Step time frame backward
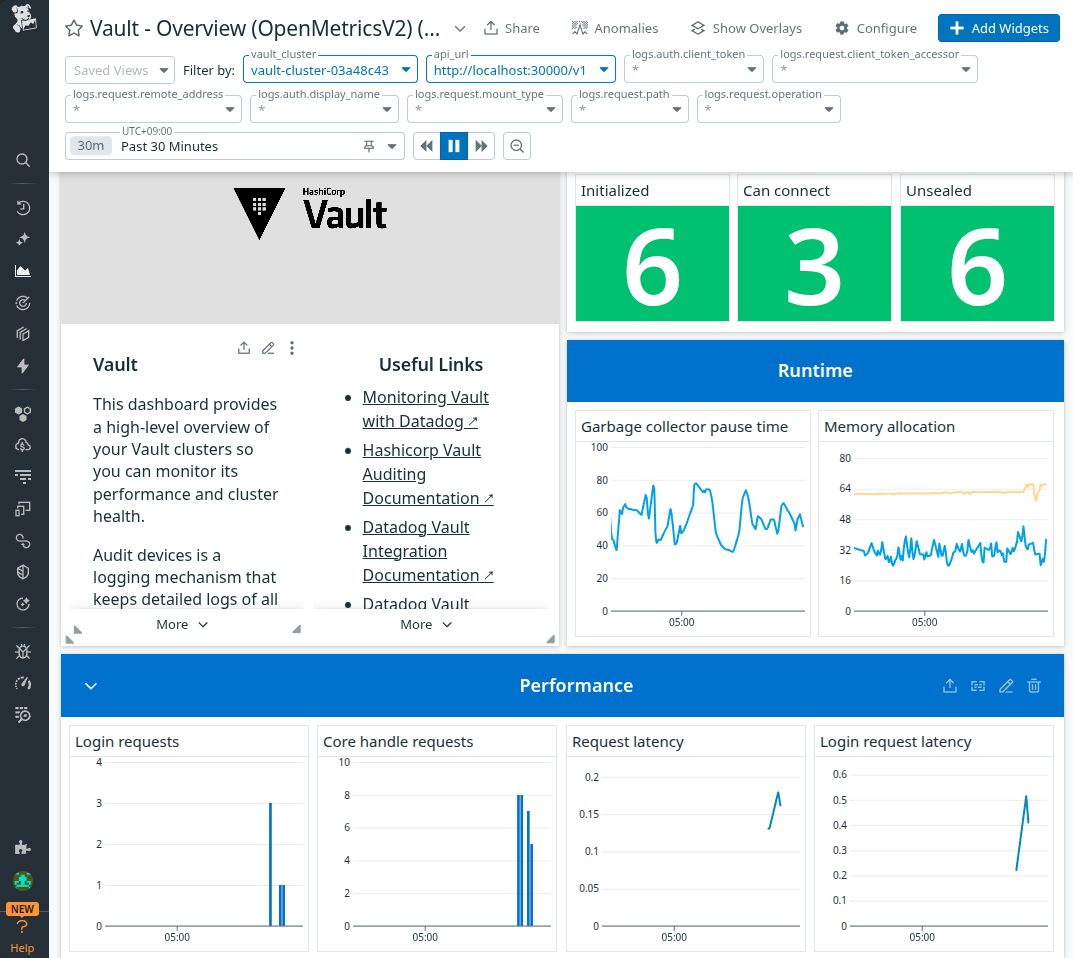 427,146
